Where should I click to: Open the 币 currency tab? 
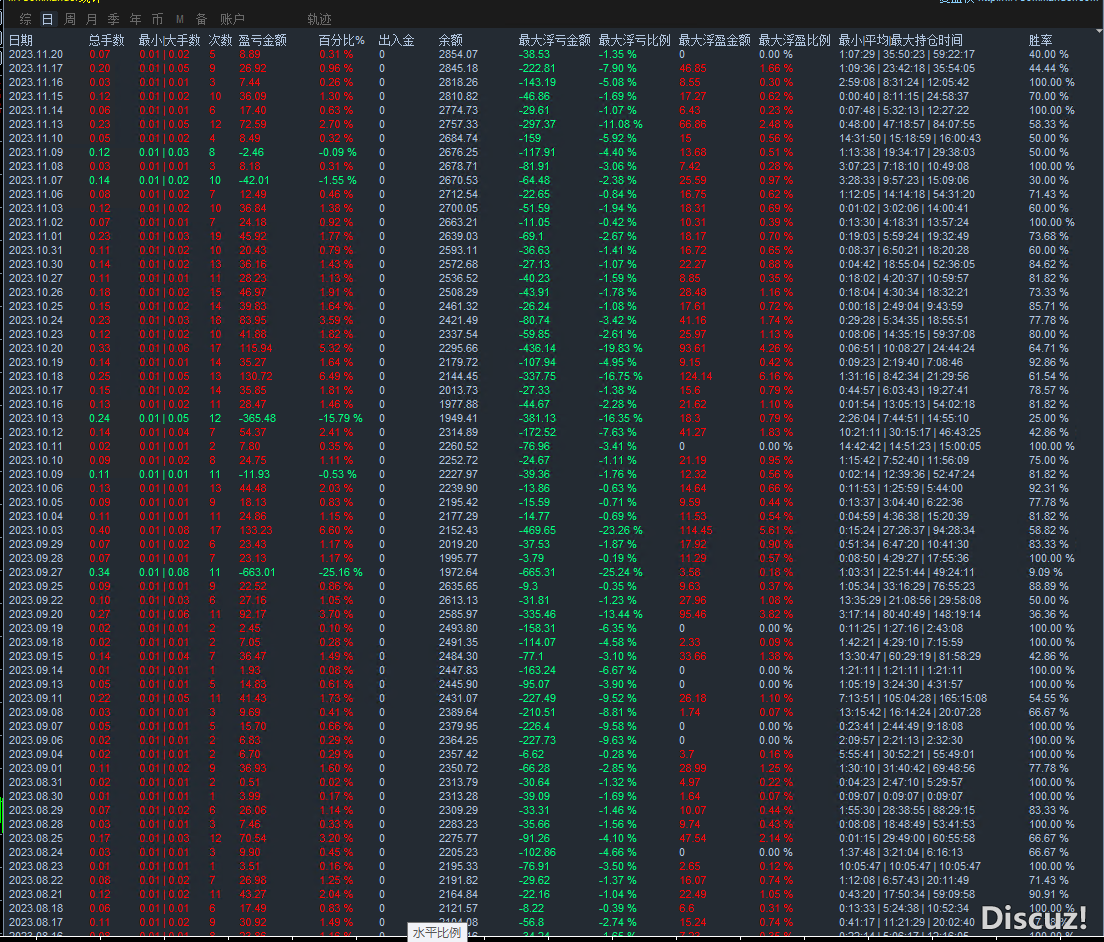(157, 19)
